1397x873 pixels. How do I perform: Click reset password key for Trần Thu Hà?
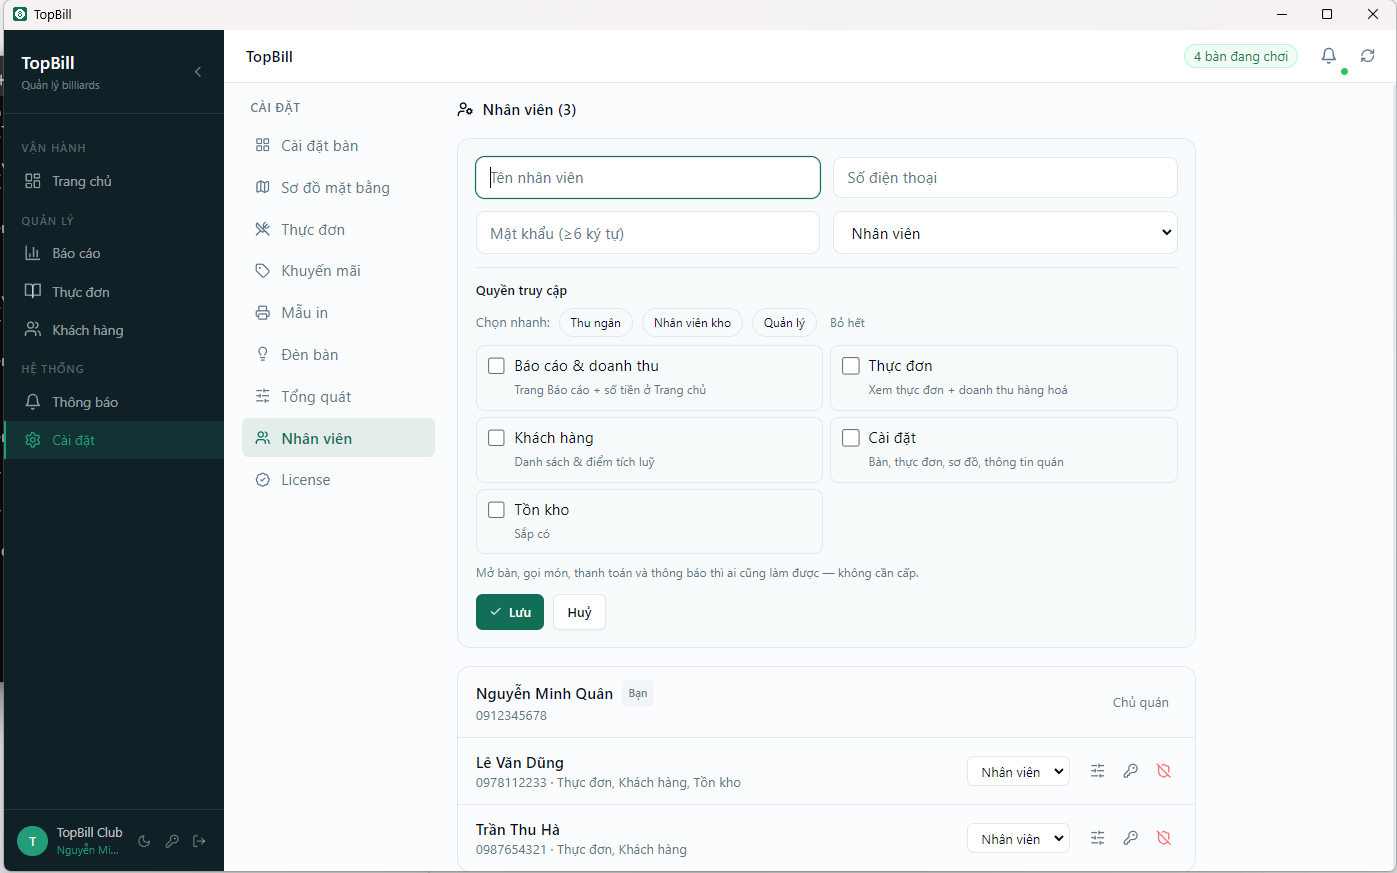(1130, 838)
